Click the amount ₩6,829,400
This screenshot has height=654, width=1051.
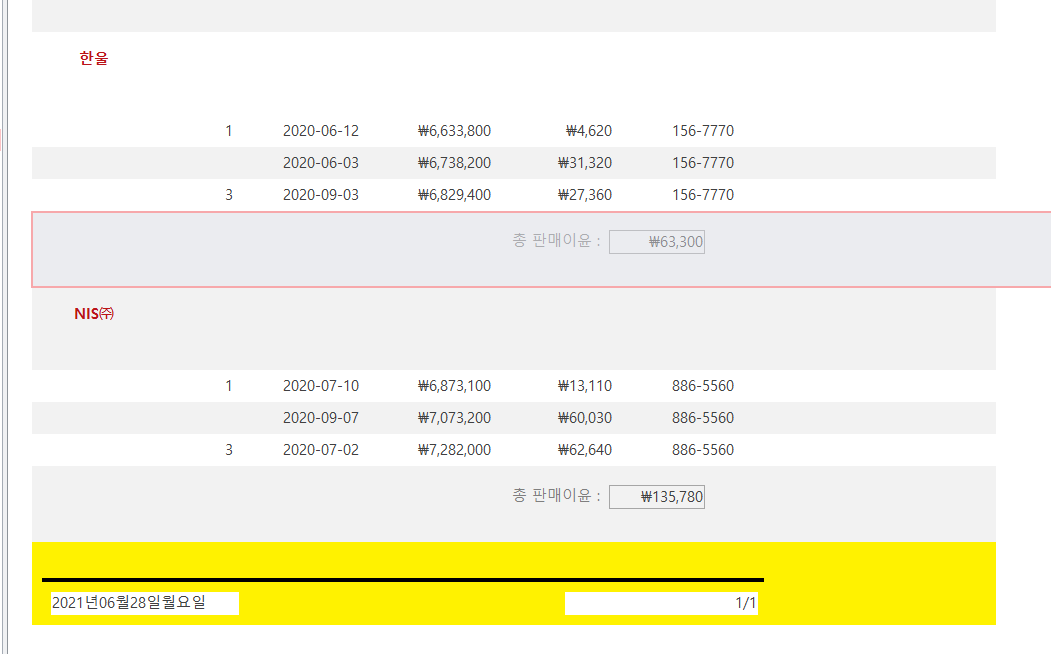[x=454, y=195]
